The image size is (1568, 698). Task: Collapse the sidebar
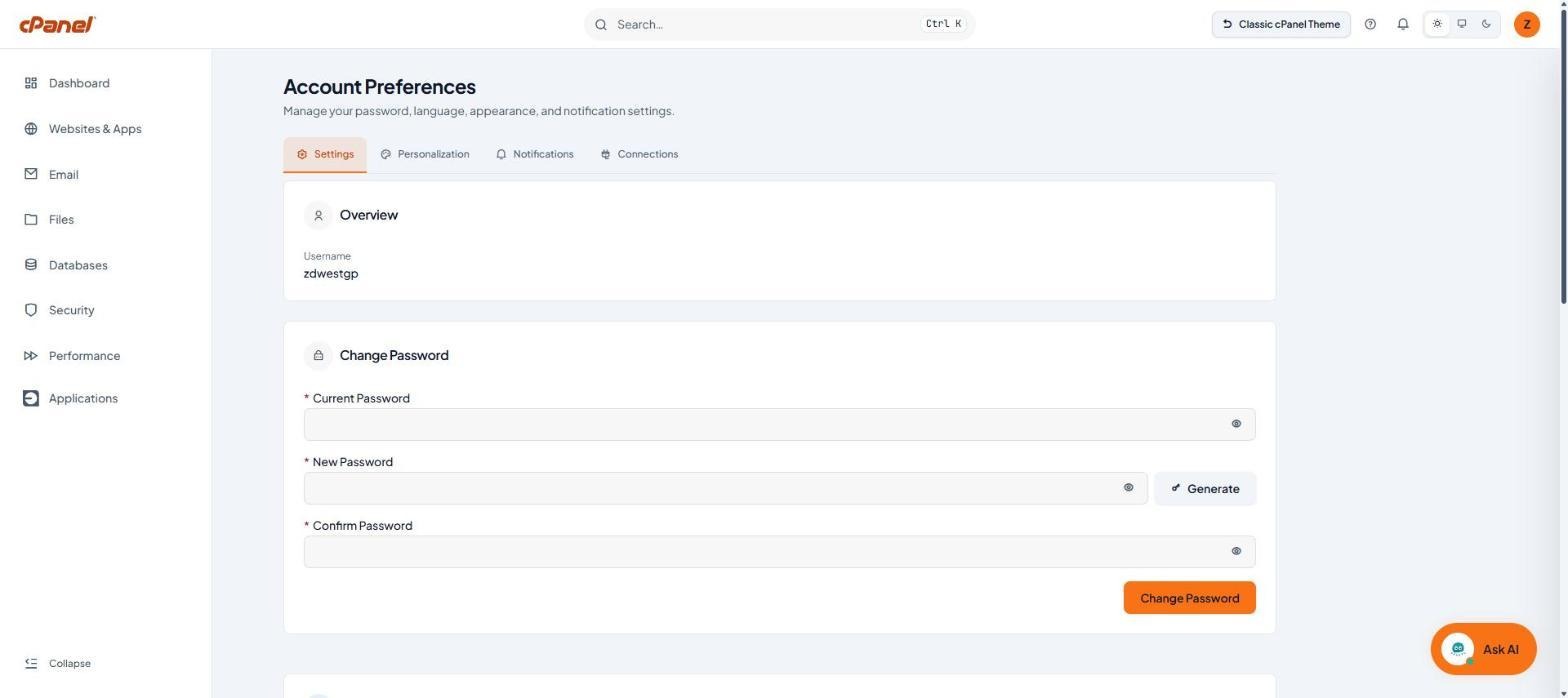pos(58,664)
